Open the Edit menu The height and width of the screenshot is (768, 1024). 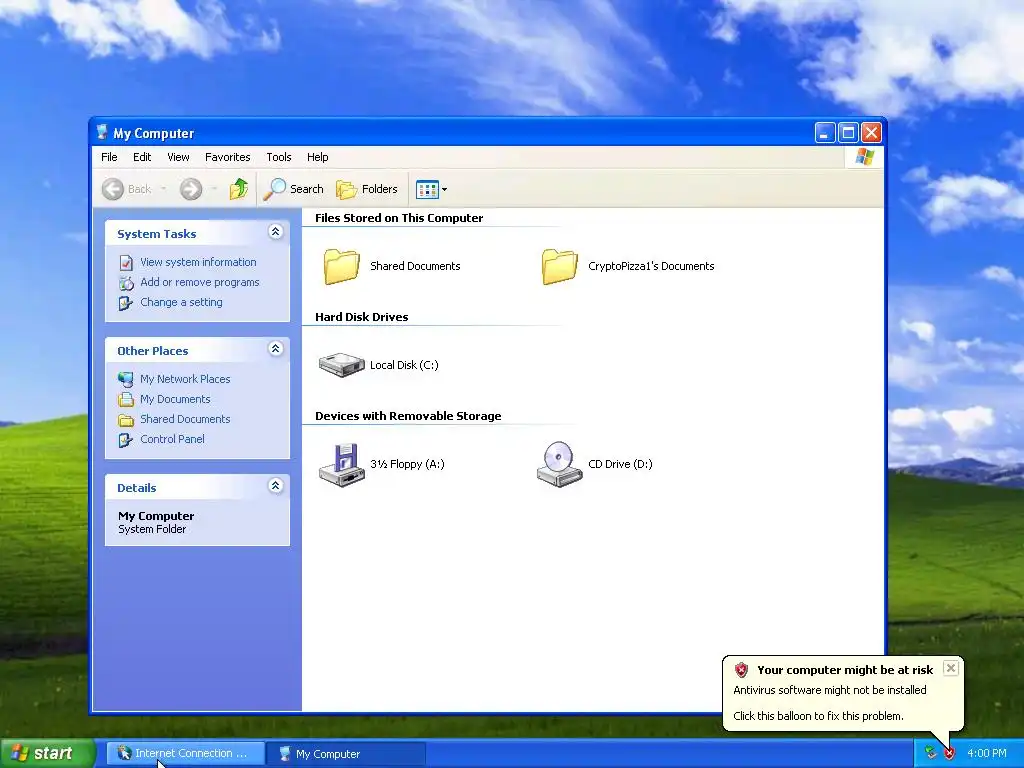[x=142, y=157]
